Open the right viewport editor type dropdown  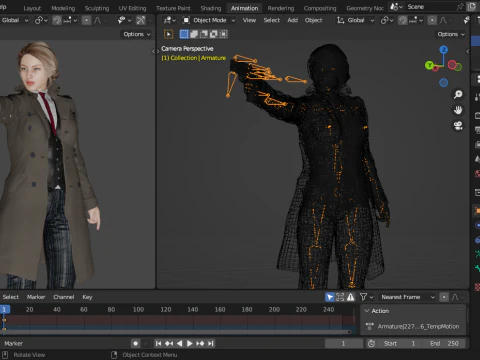(x=170, y=21)
